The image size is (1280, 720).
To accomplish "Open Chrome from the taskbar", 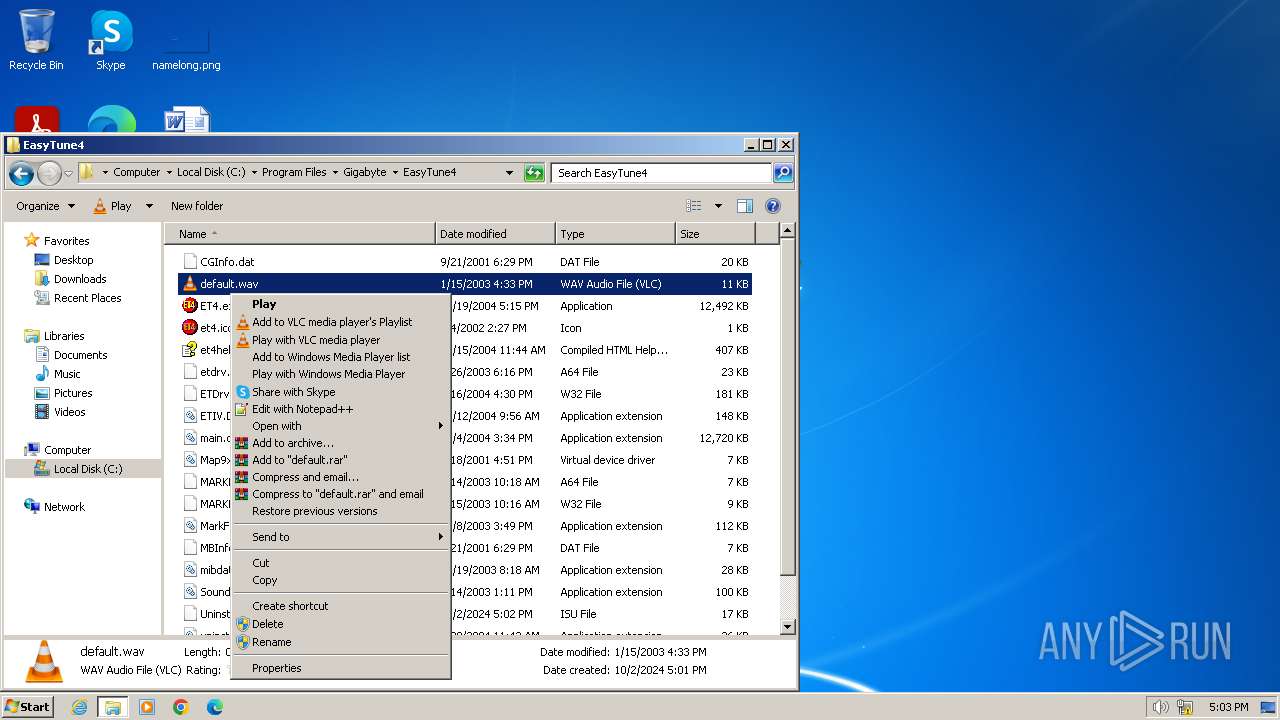I will coord(180,707).
